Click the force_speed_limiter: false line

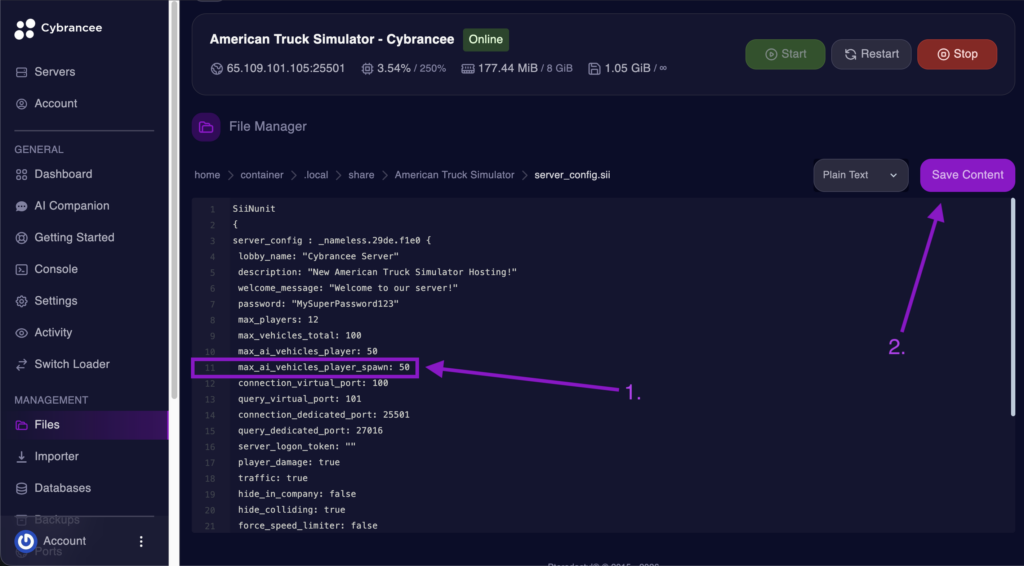(307, 526)
